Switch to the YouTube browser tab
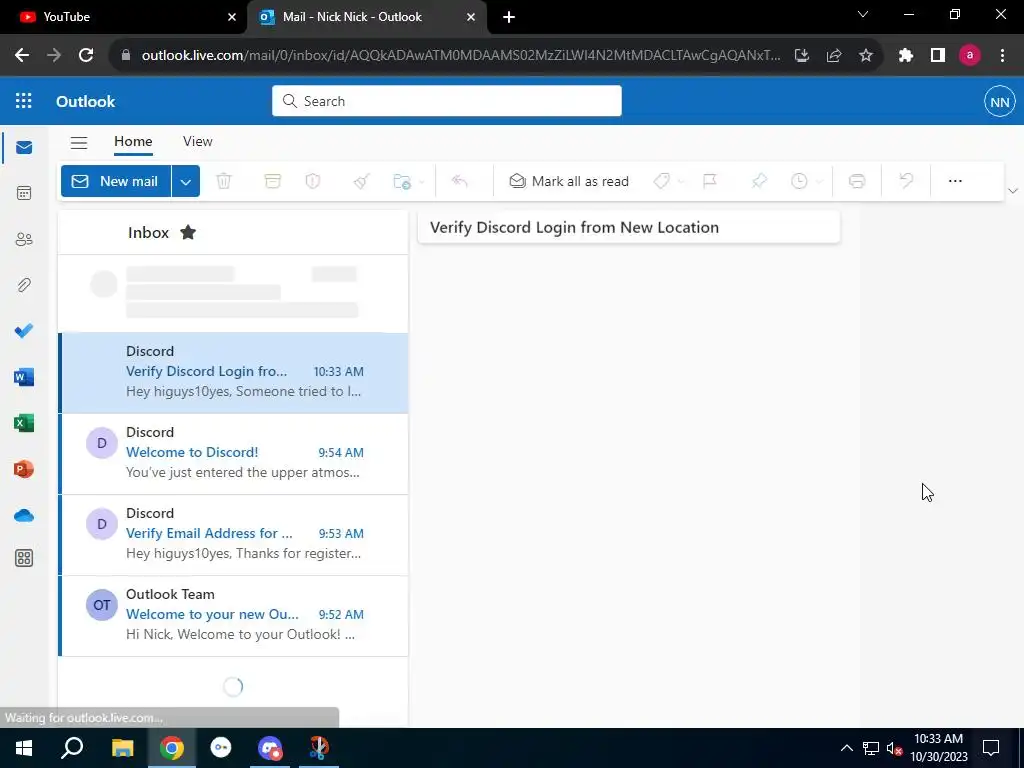 pos(124,17)
